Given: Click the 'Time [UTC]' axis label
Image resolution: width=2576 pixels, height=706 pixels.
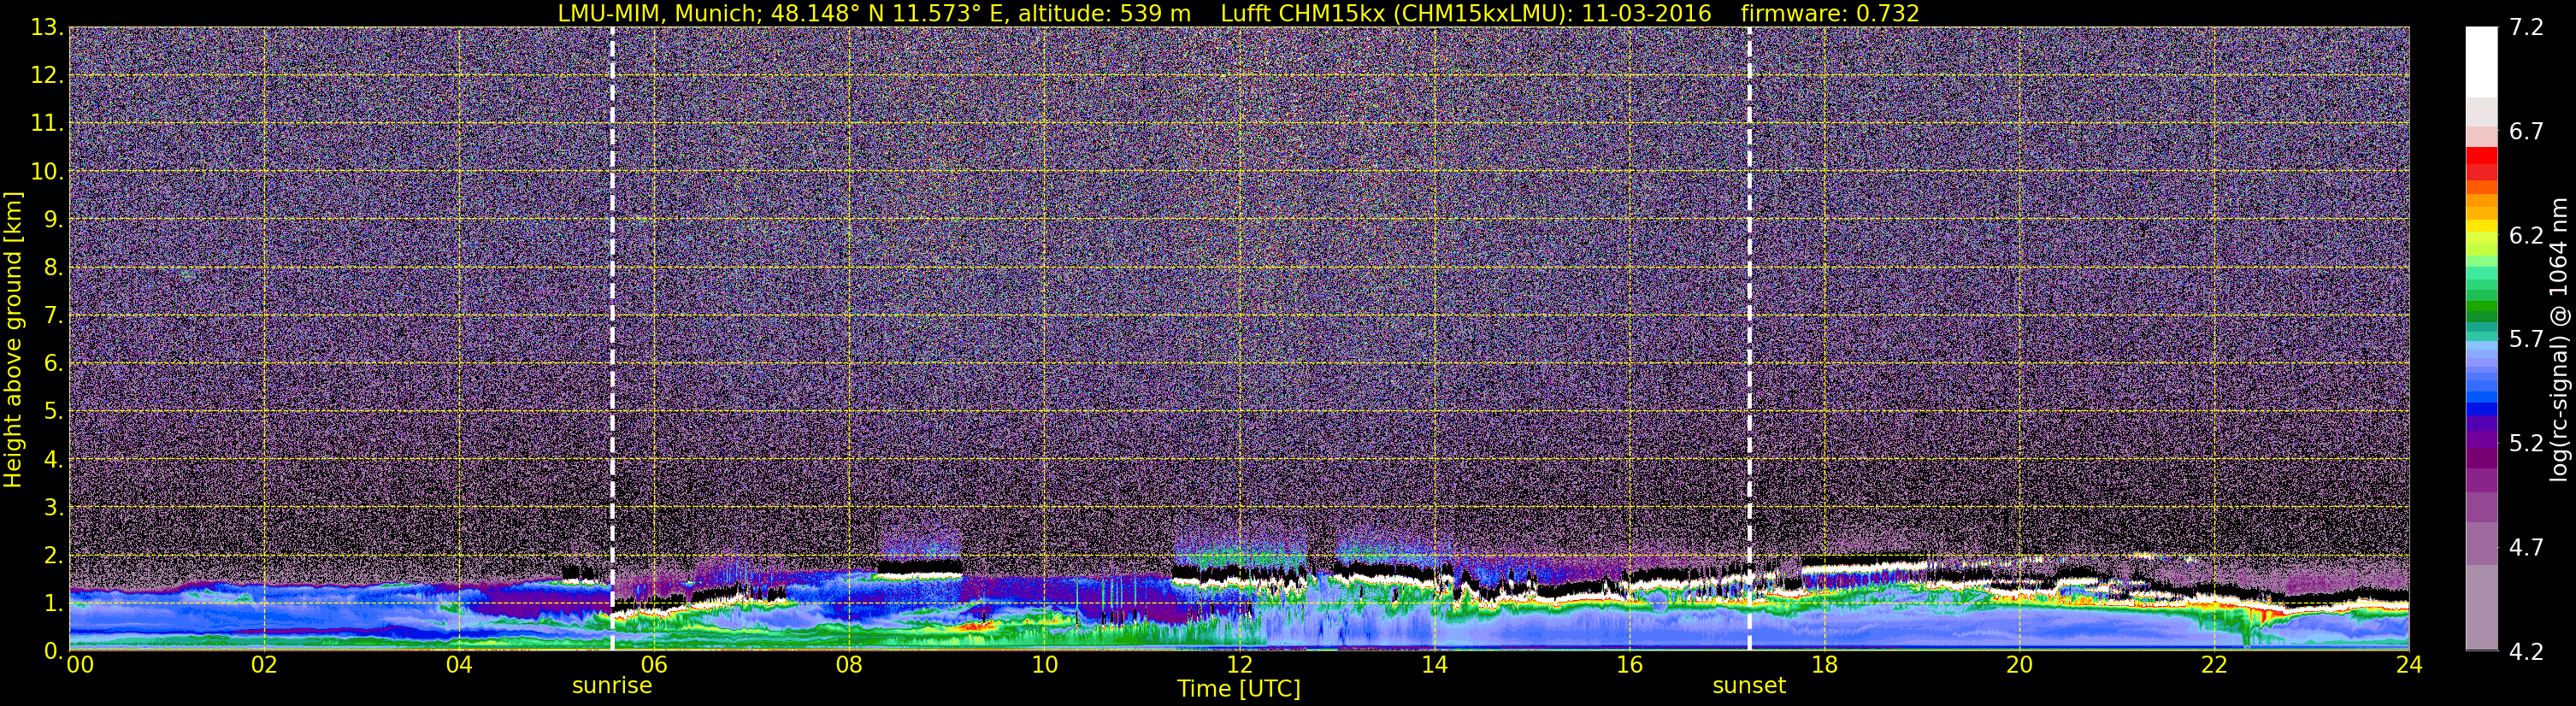Looking at the screenshot, I should (1239, 689).
